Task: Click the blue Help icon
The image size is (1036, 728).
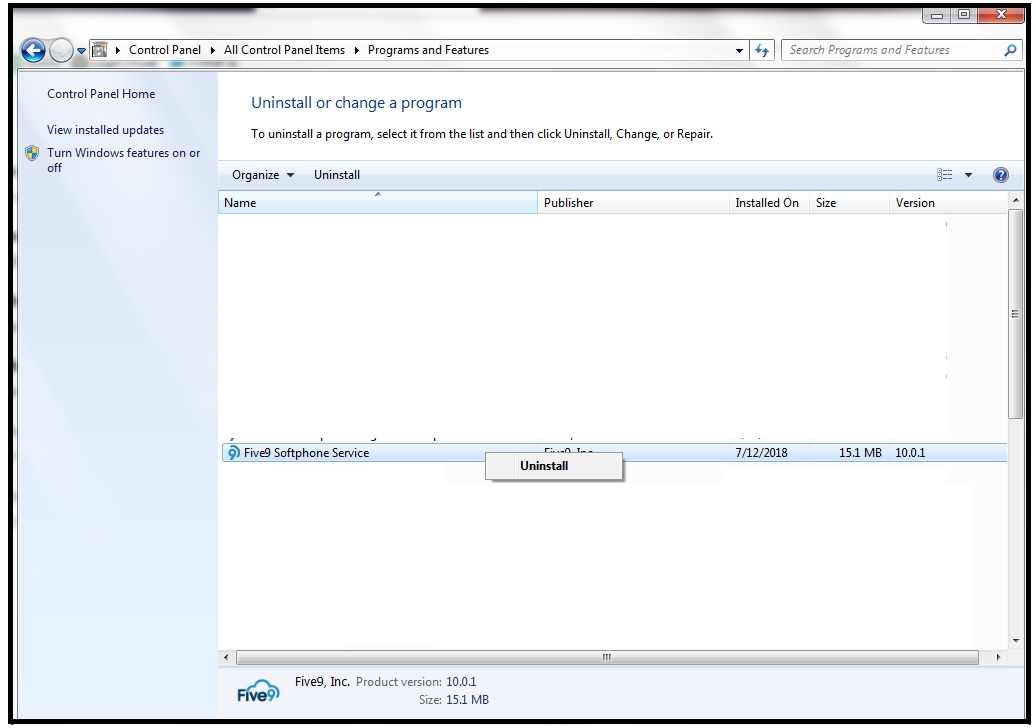Action: tap(1000, 175)
